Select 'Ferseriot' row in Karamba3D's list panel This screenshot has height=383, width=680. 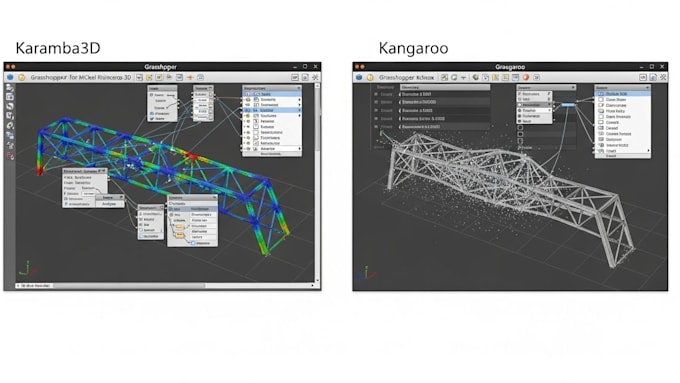click(x=272, y=121)
